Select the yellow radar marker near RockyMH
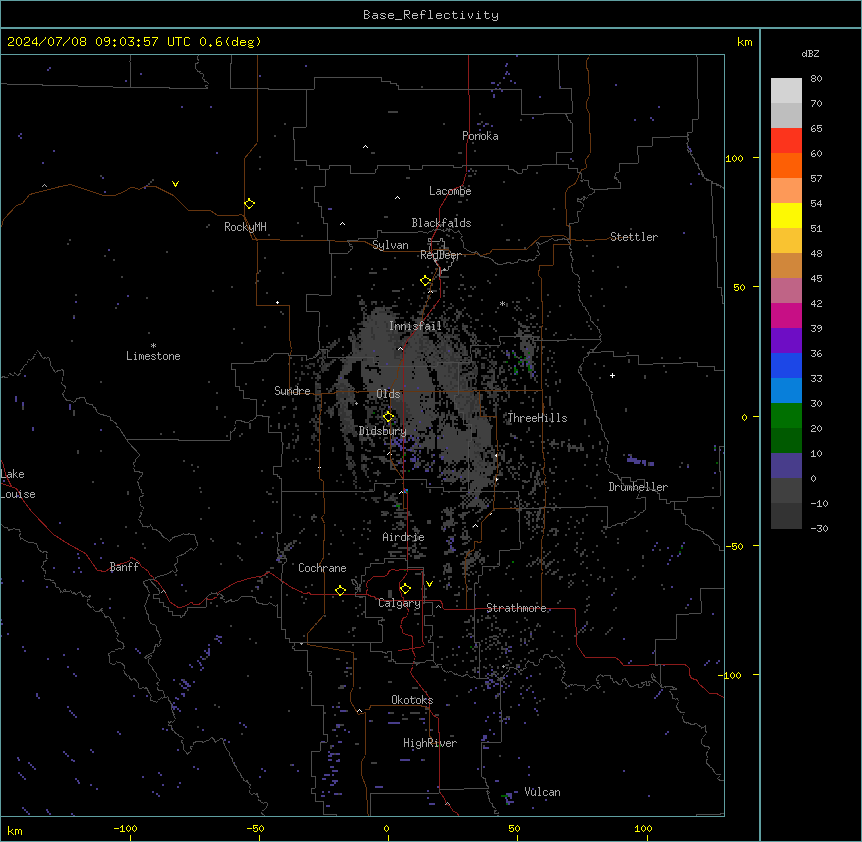This screenshot has width=862, height=842. click(x=249, y=204)
